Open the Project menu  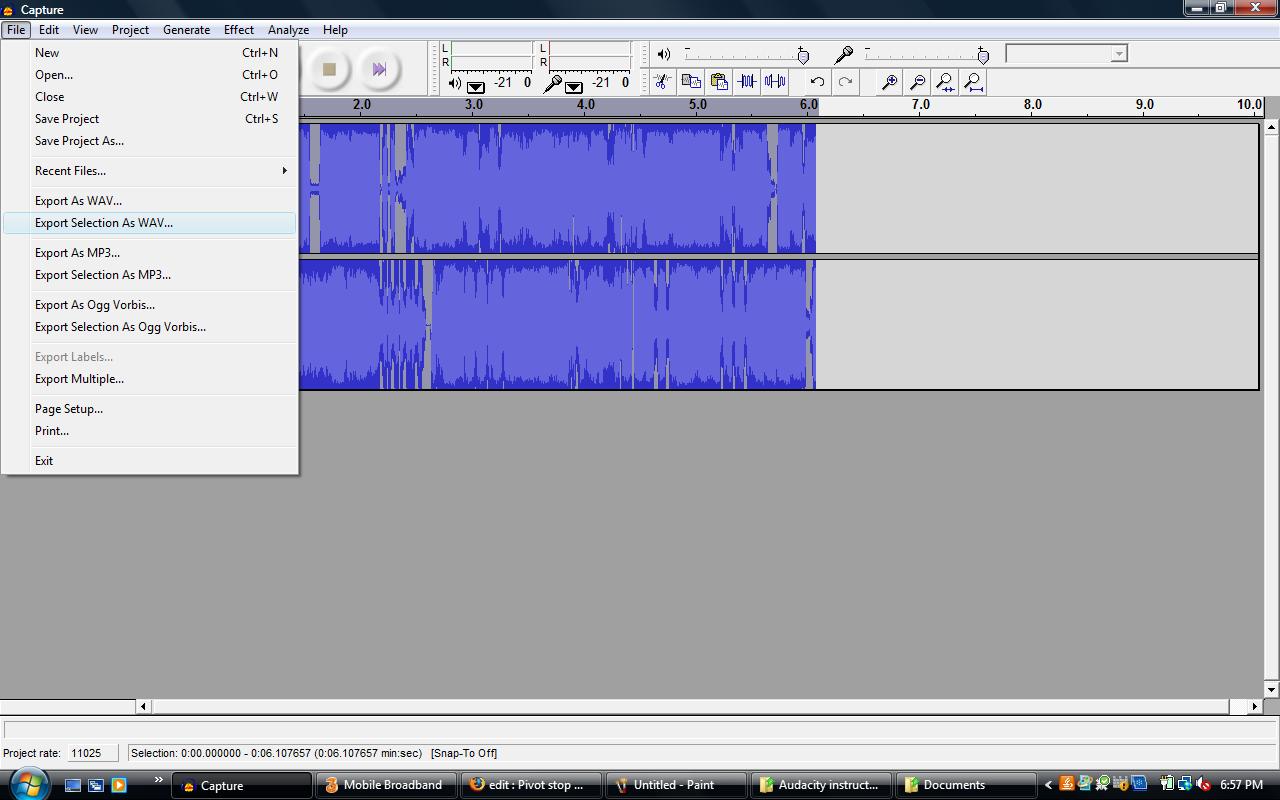pyautogui.click(x=130, y=29)
